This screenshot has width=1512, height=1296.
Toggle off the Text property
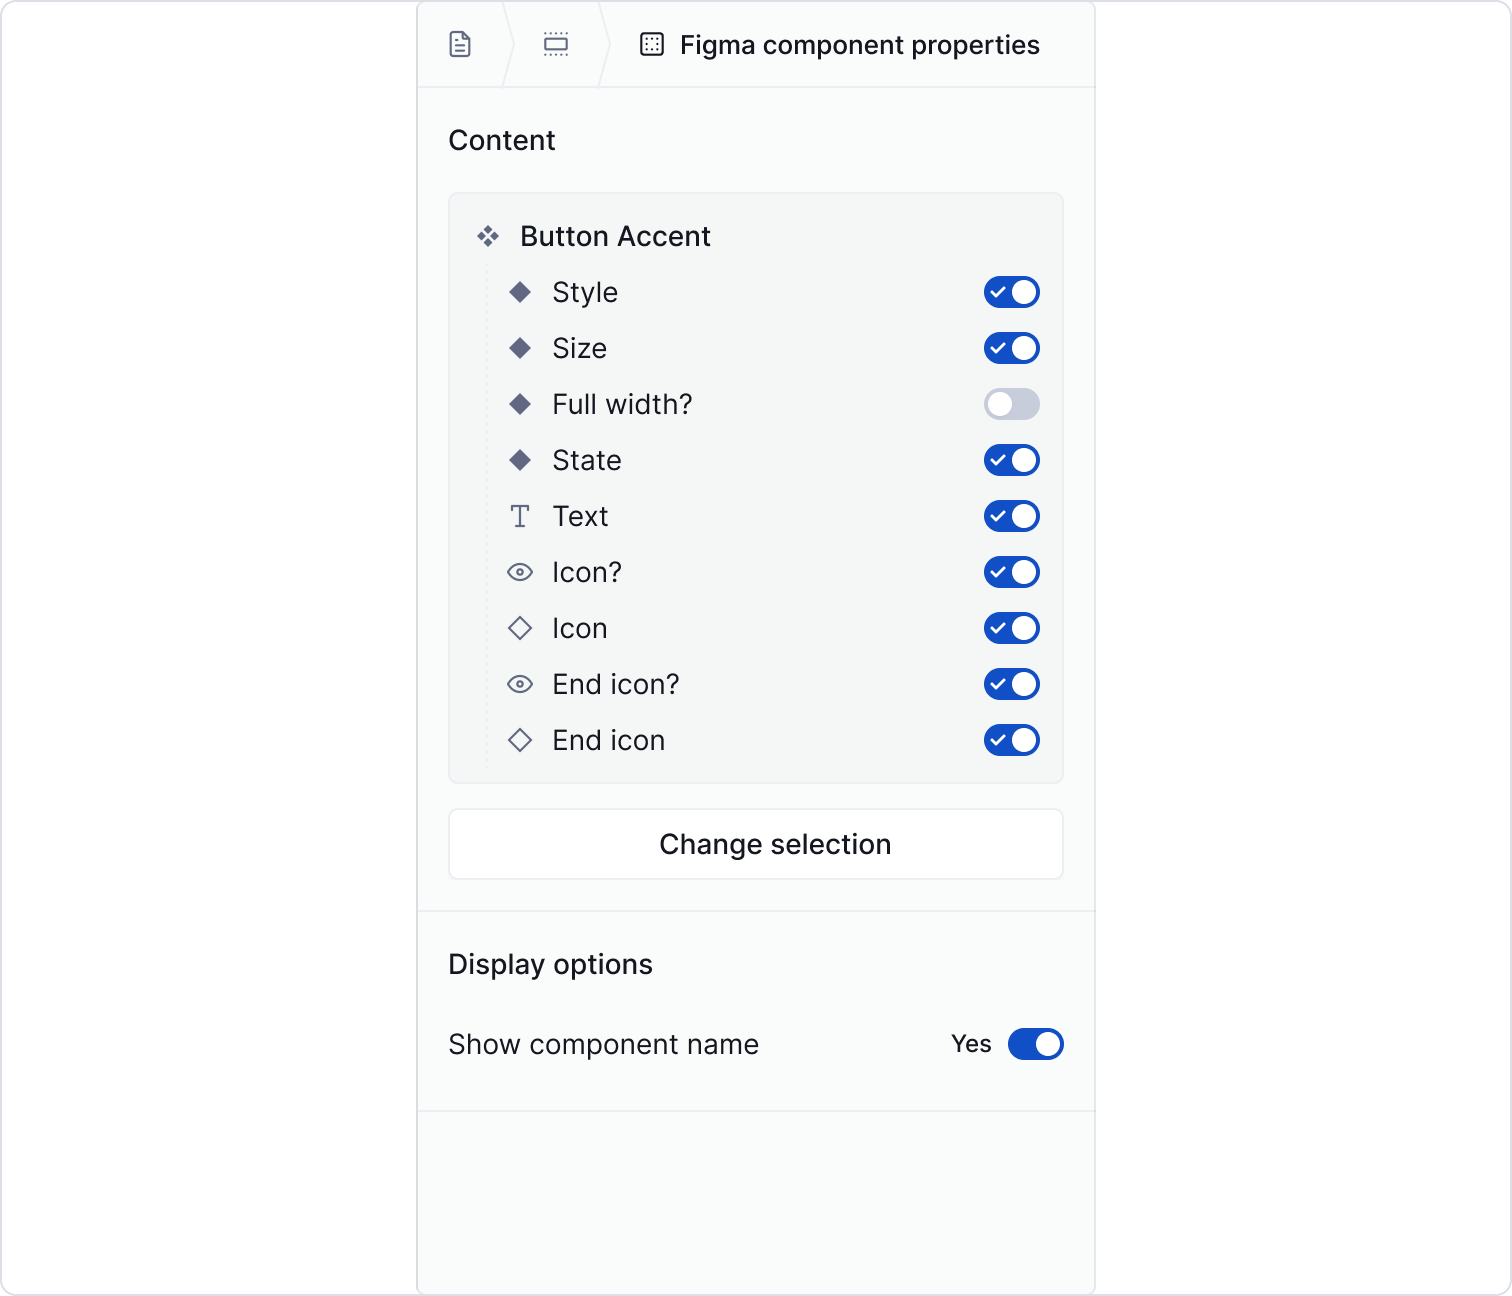(x=1011, y=516)
